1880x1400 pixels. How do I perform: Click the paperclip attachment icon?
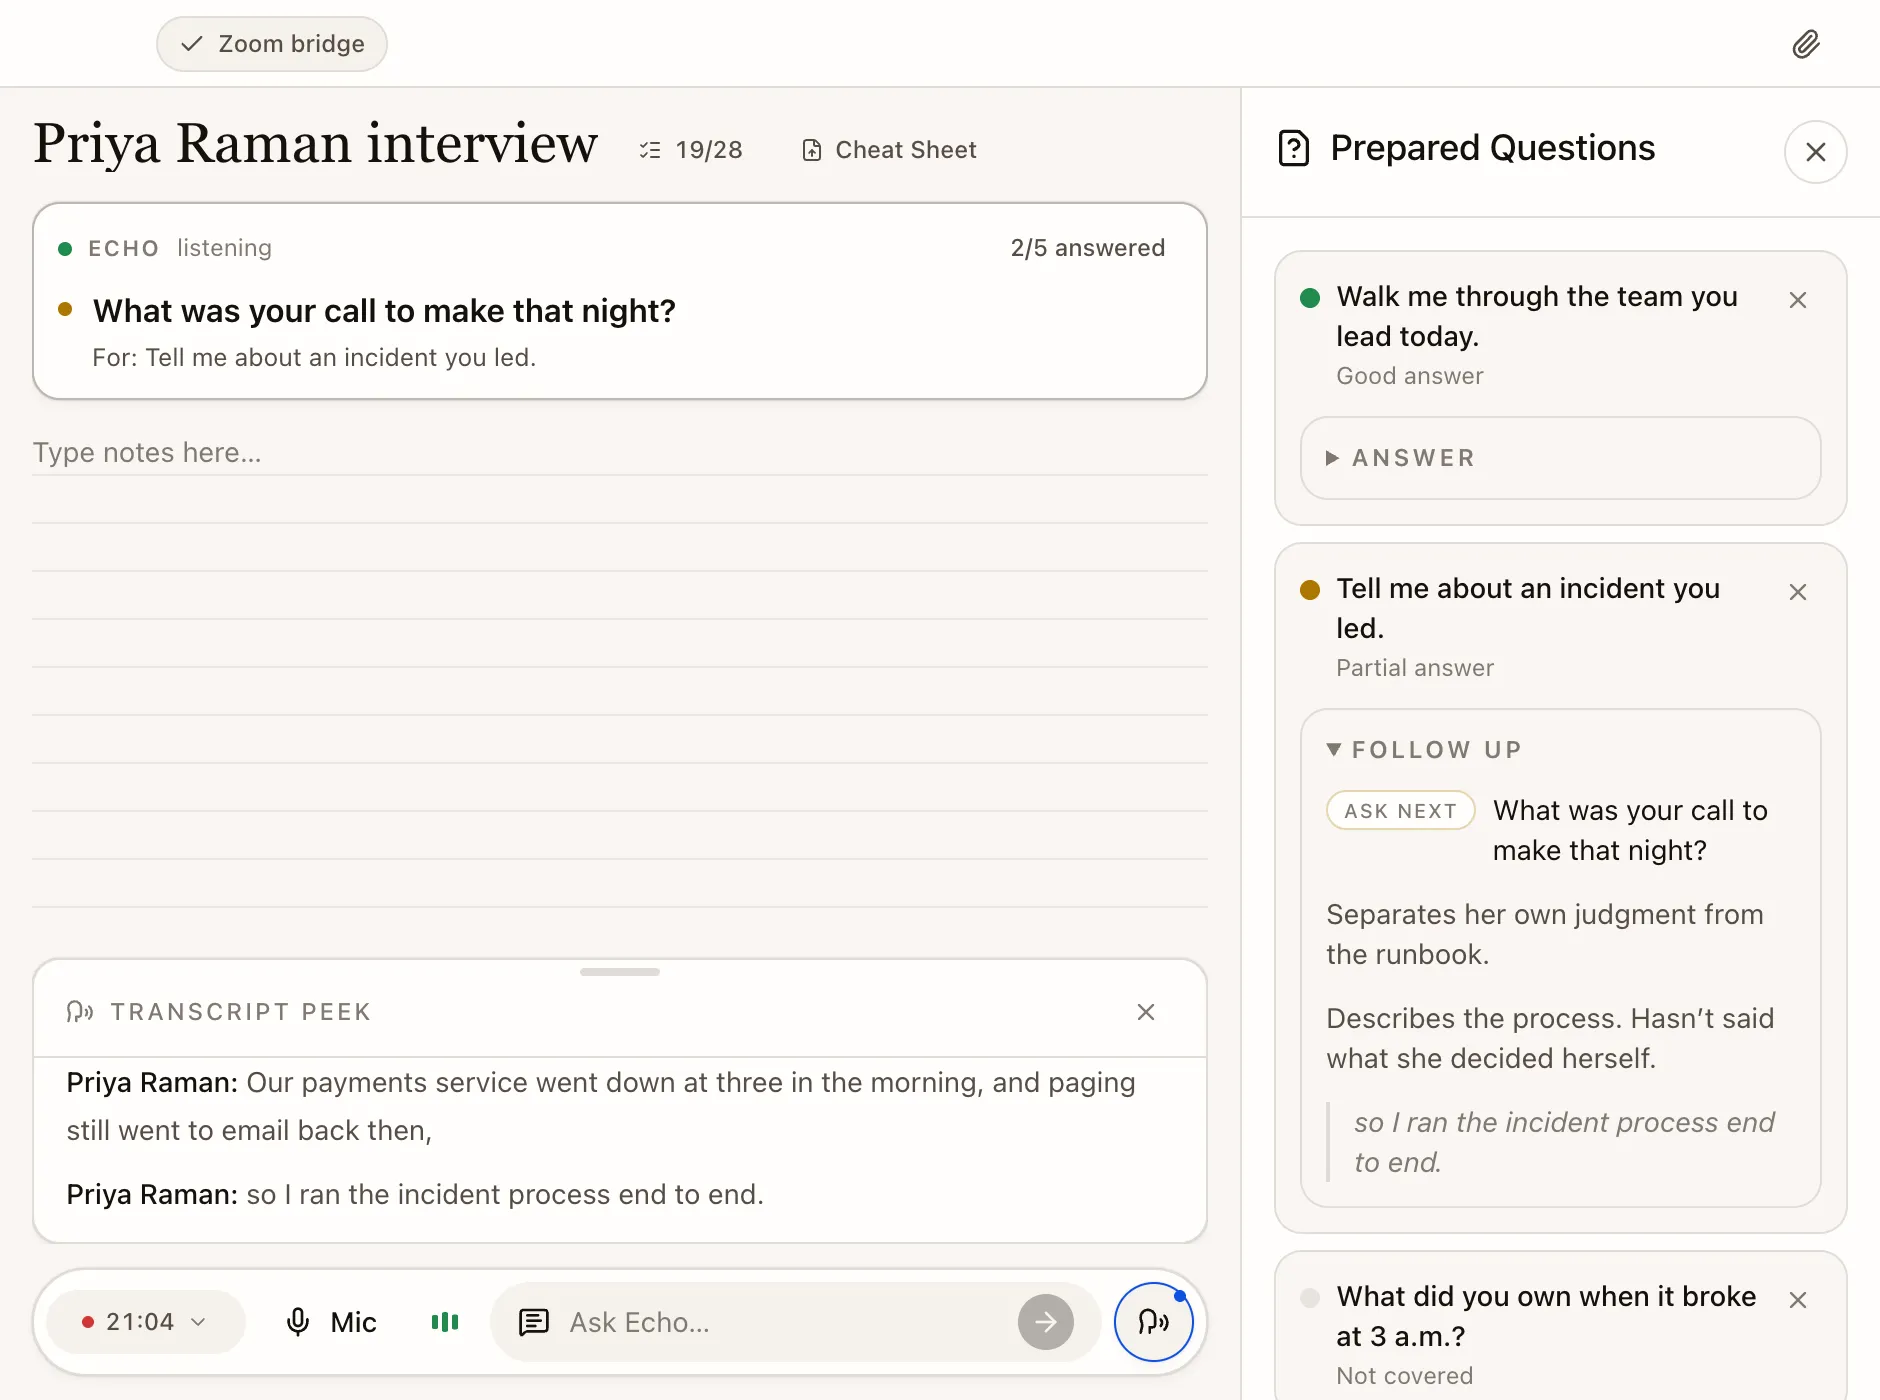point(1805,44)
